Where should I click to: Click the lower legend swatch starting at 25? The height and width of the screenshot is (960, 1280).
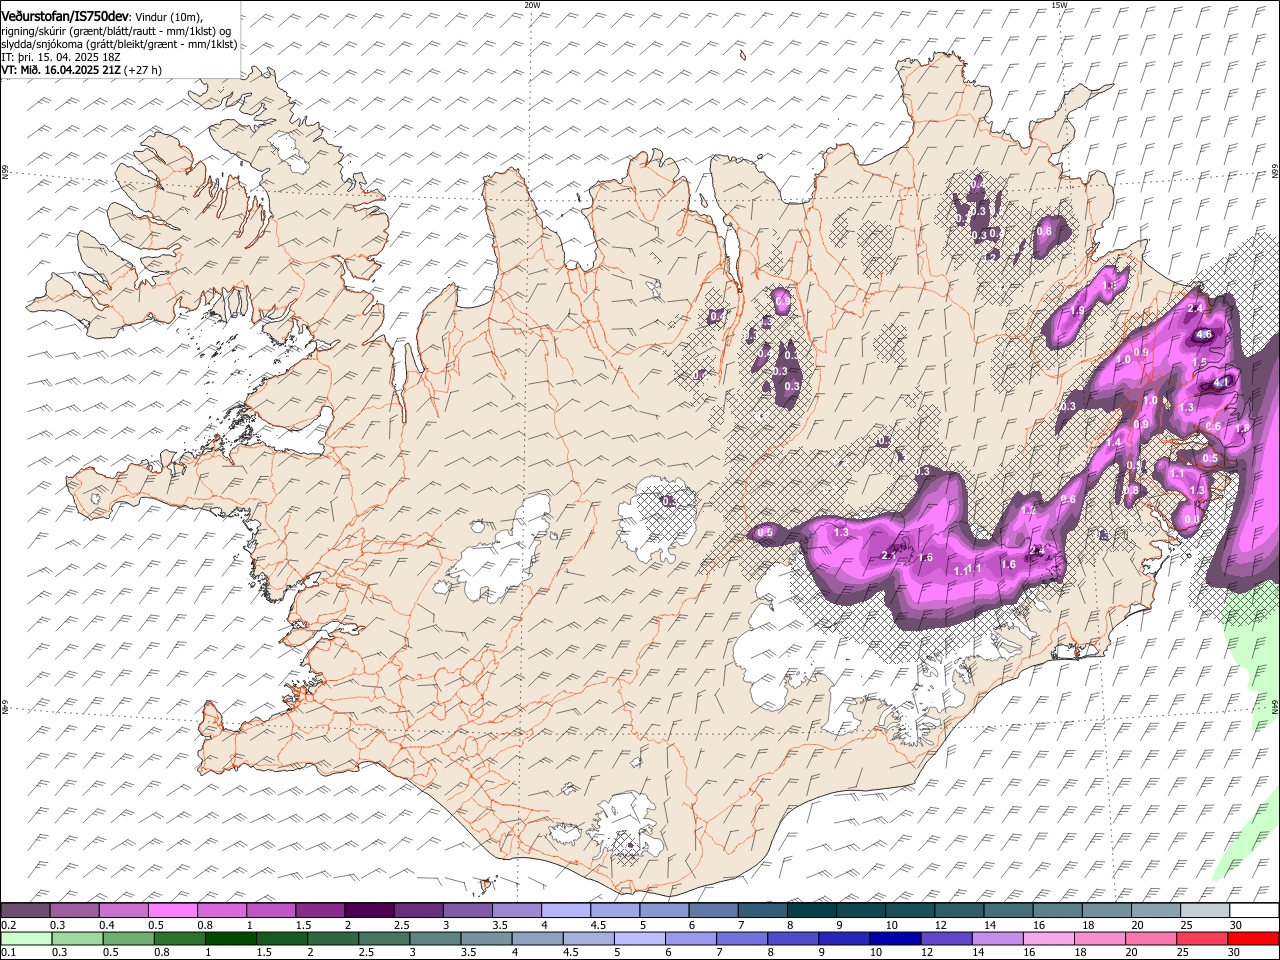(1202, 938)
